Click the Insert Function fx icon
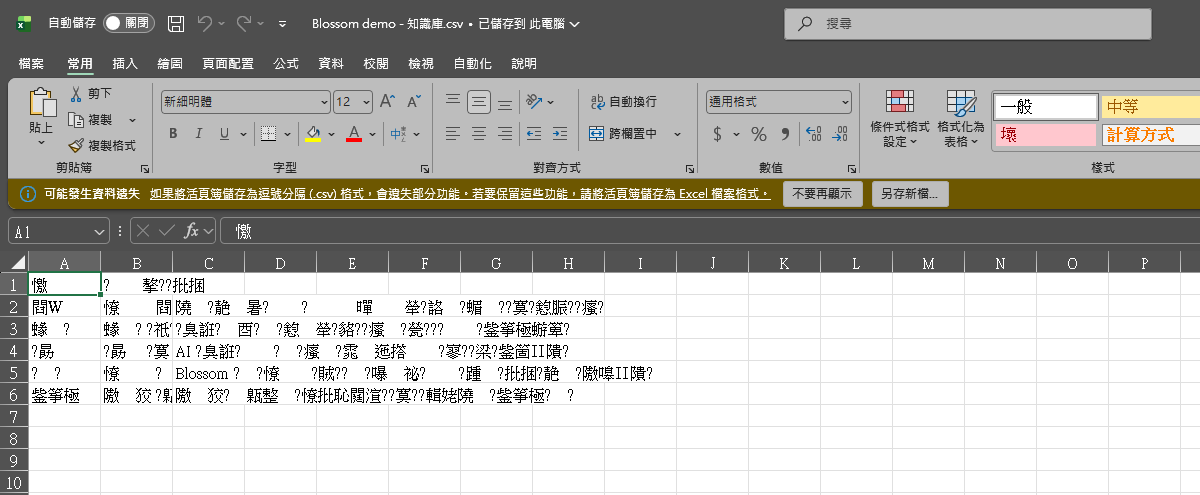The height and width of the screenshot is (495, 1200). pyautogui.click(x=192, y=231)
